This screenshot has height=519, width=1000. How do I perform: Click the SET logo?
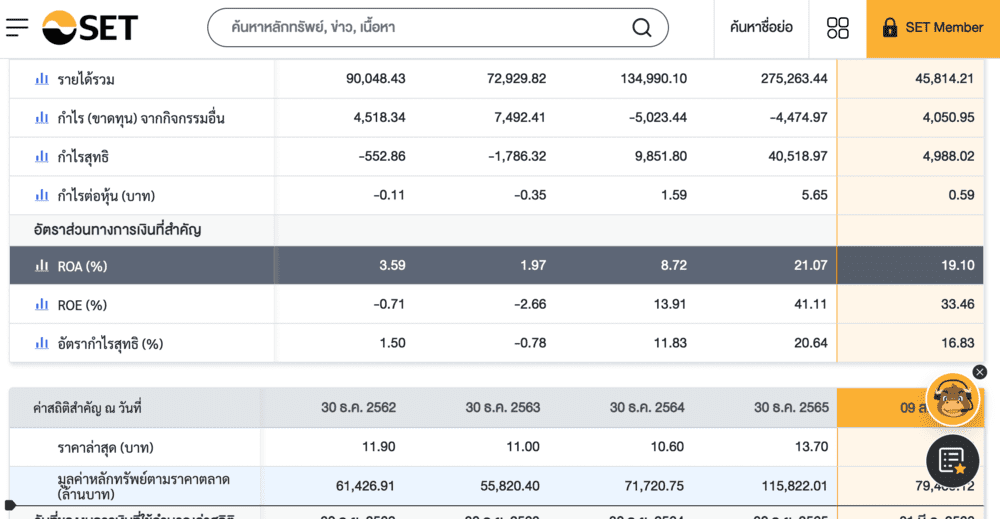pyautogui.click(x=90, y=28)
